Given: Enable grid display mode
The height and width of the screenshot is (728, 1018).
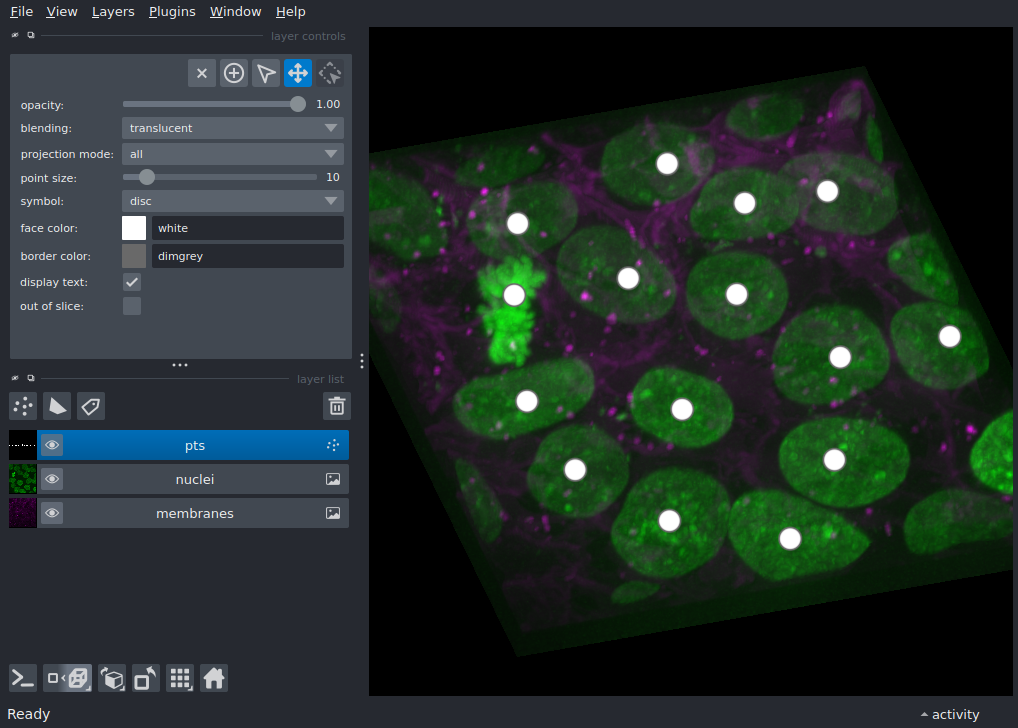Looking at the screenshot, I should pyautogui.click(x=180, y=678).
